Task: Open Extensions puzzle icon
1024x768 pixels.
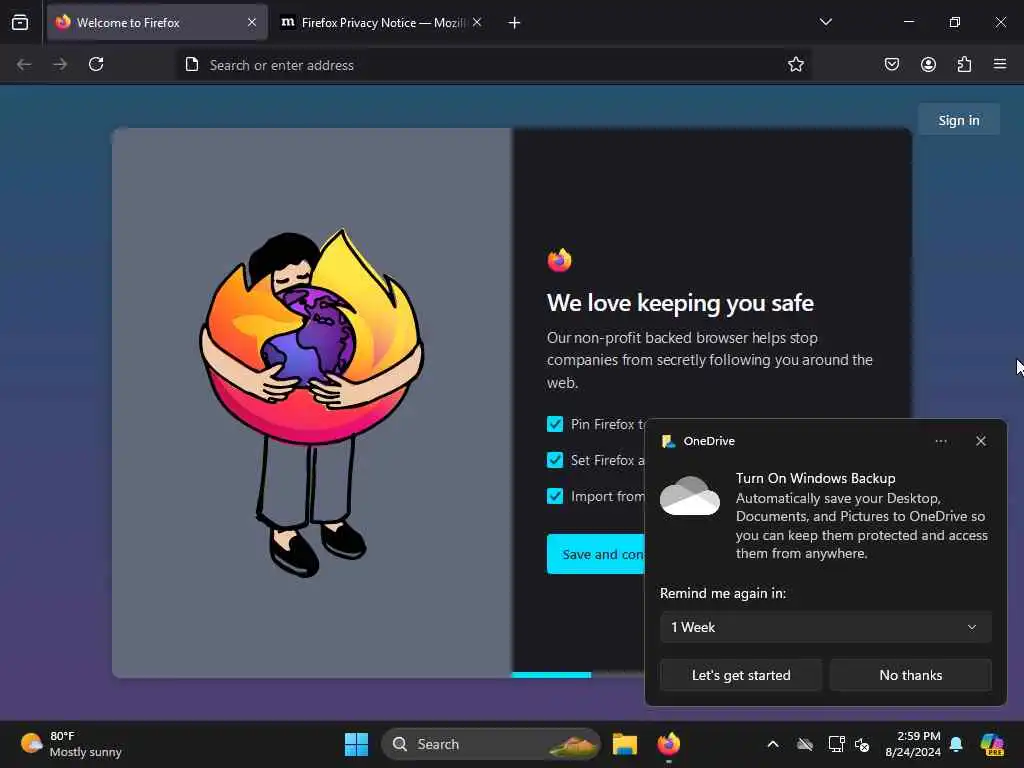Action: tap(964, 64)
